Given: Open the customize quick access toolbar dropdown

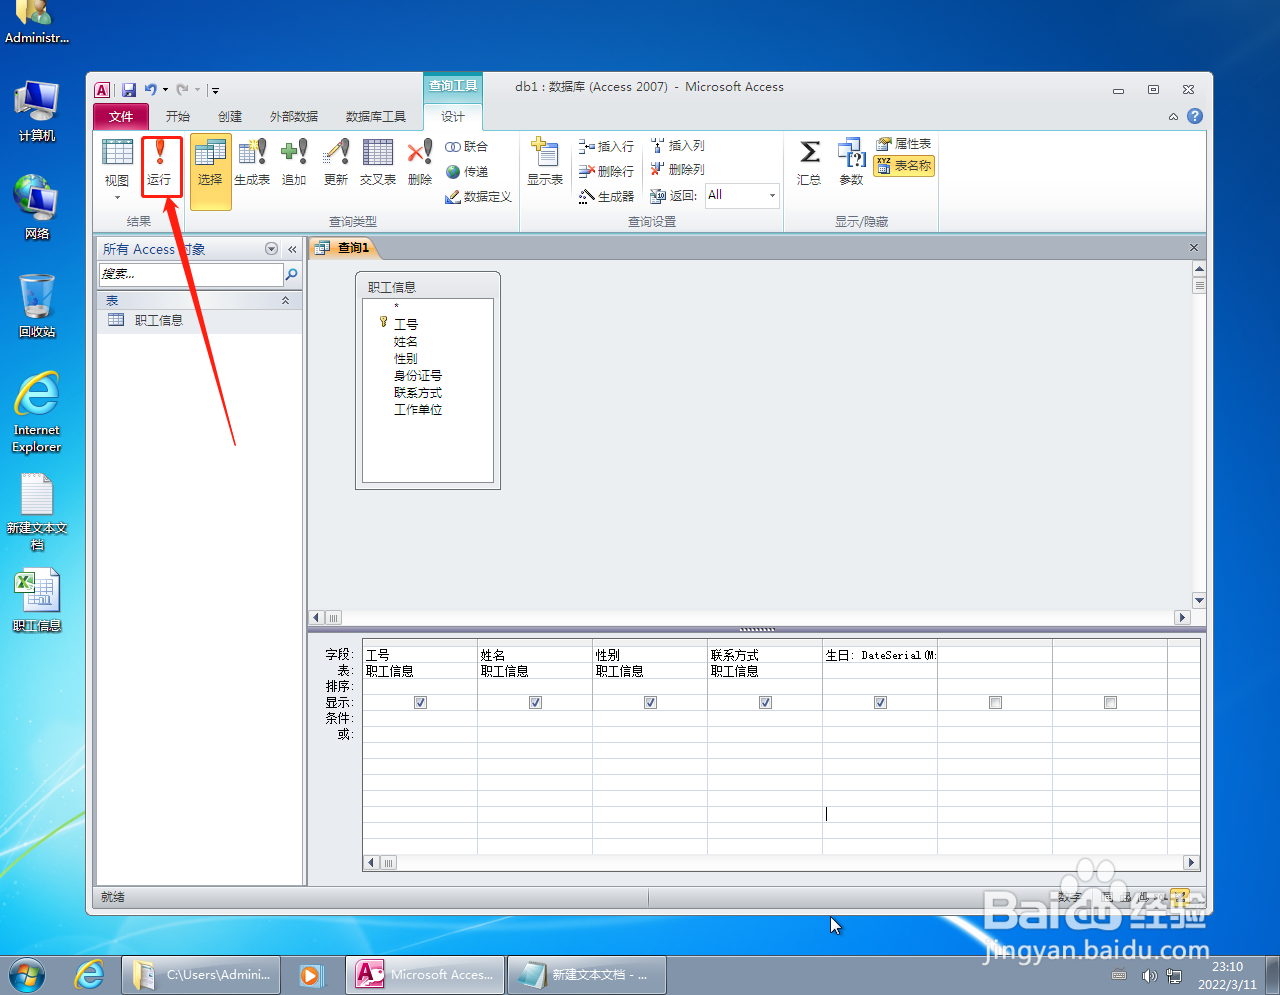Looking at the screenshot, I should [x=215, y=90].
